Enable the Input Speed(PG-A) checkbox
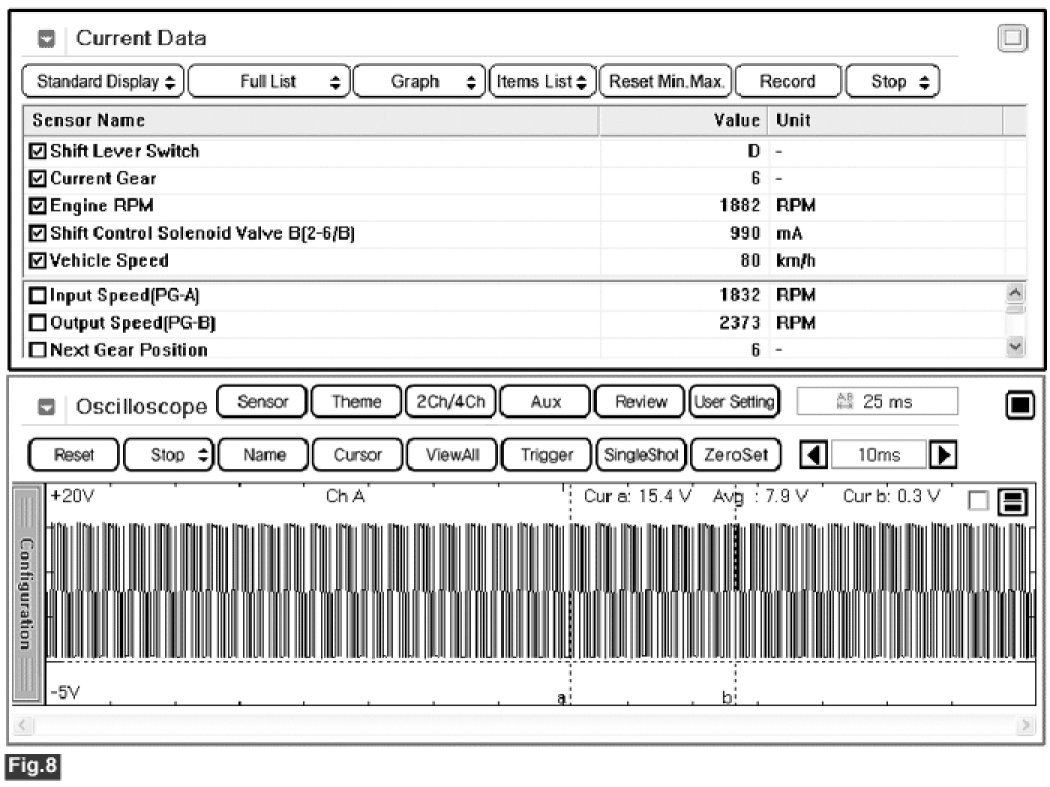Screen dimensions: 1050x787 (38, 296)
